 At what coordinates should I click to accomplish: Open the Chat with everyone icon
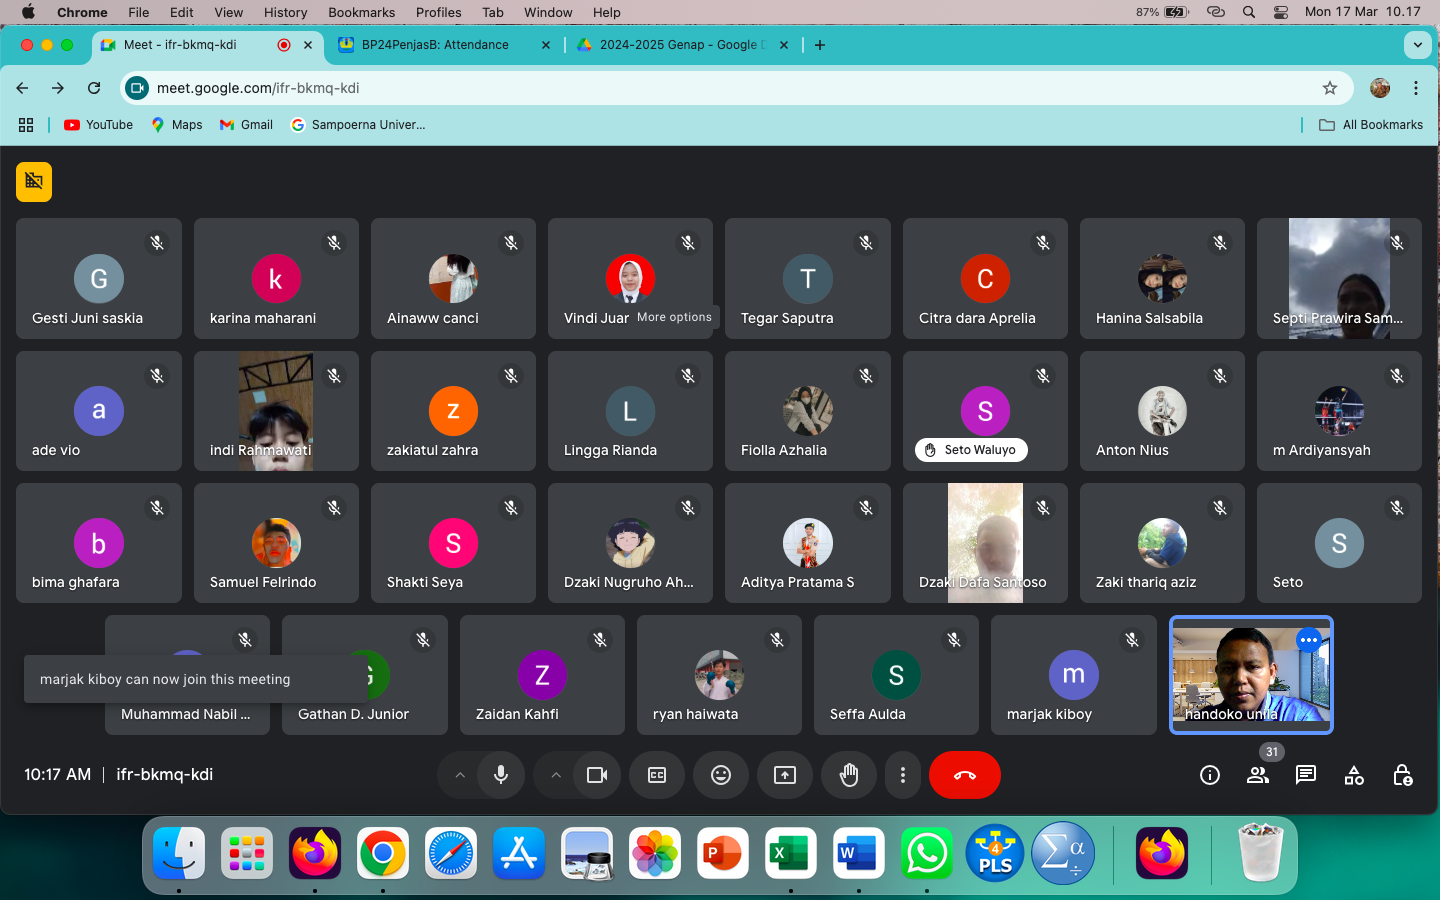1306,775
